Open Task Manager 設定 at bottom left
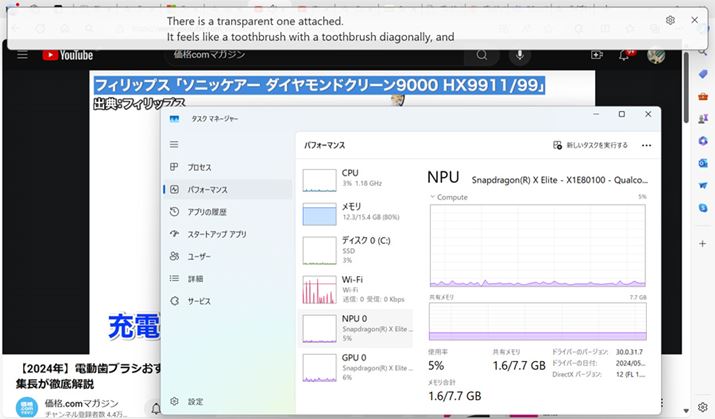Screen dimensions: 715x419 tap(195, 401)
